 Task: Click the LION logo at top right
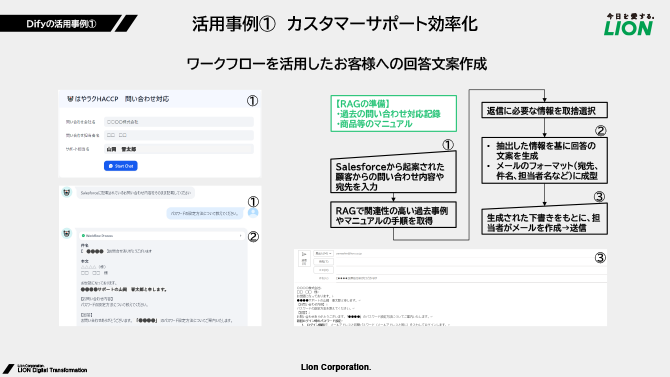[x=629, y=24]
